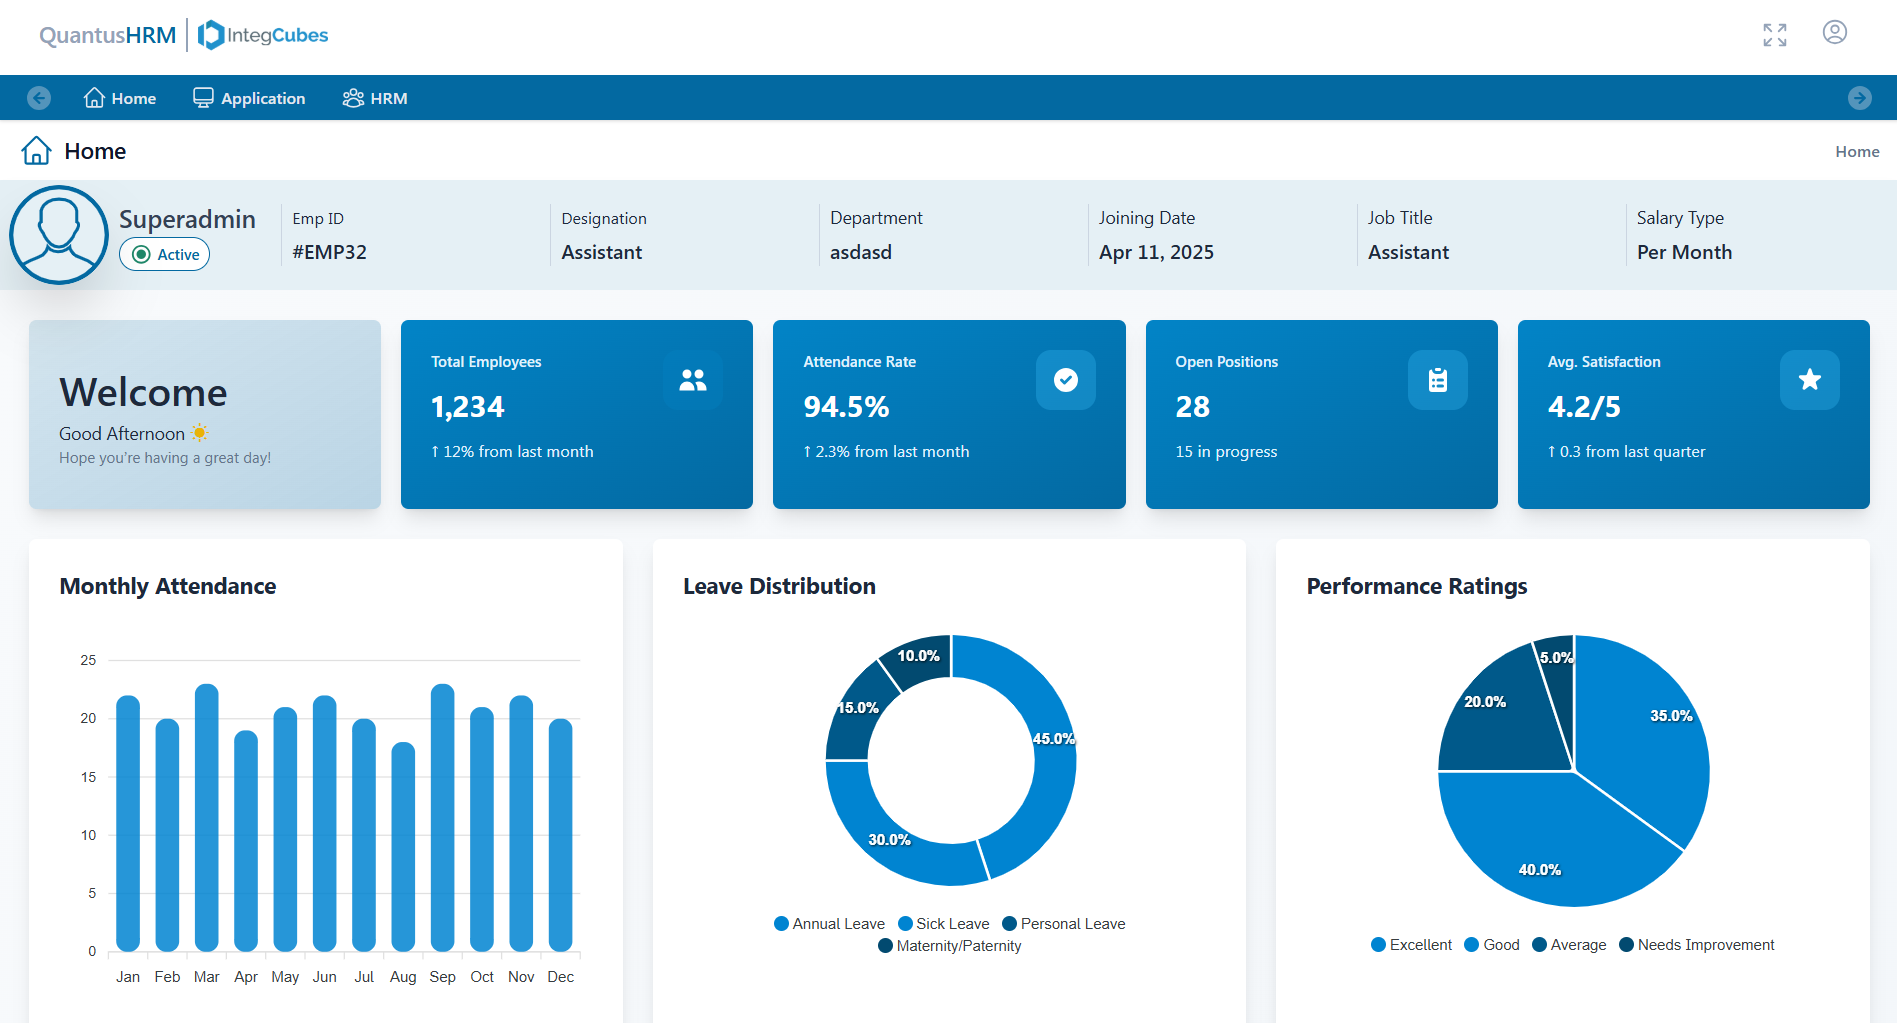
Task: Click the Active status badge
Action: [x=165, y=255]
